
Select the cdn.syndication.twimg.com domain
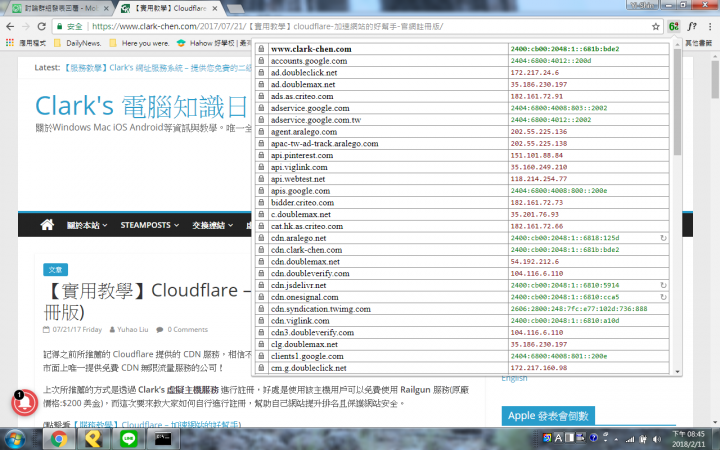[x=321, y=309]
